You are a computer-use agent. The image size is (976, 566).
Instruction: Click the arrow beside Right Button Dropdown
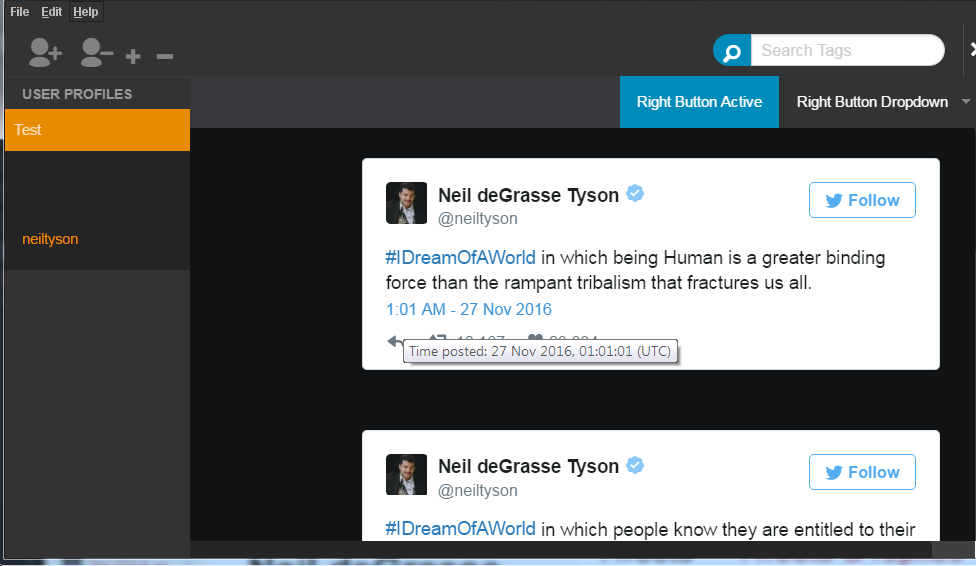click(965, 101)
